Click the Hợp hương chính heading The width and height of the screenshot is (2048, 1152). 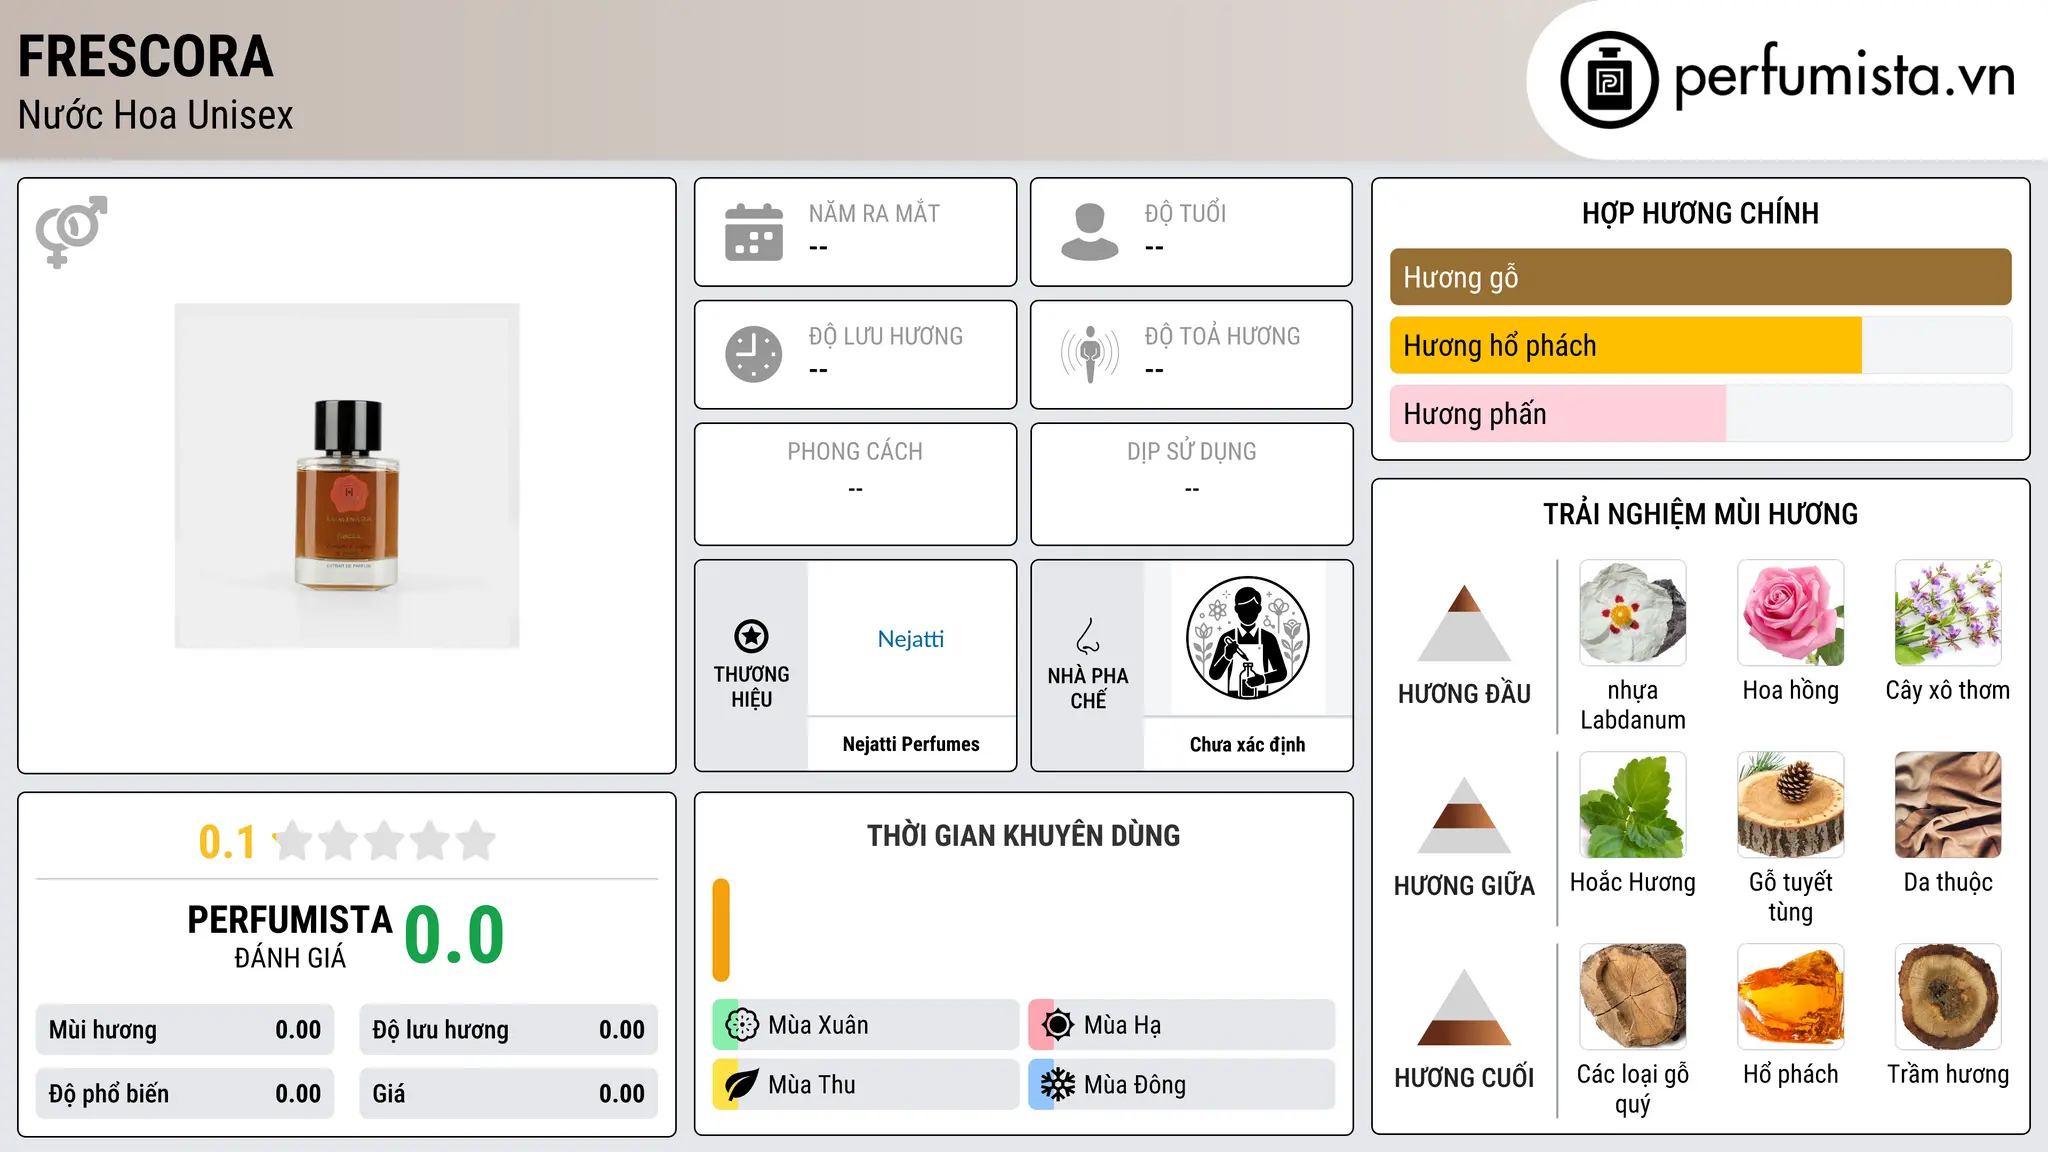coord(1700,213)
